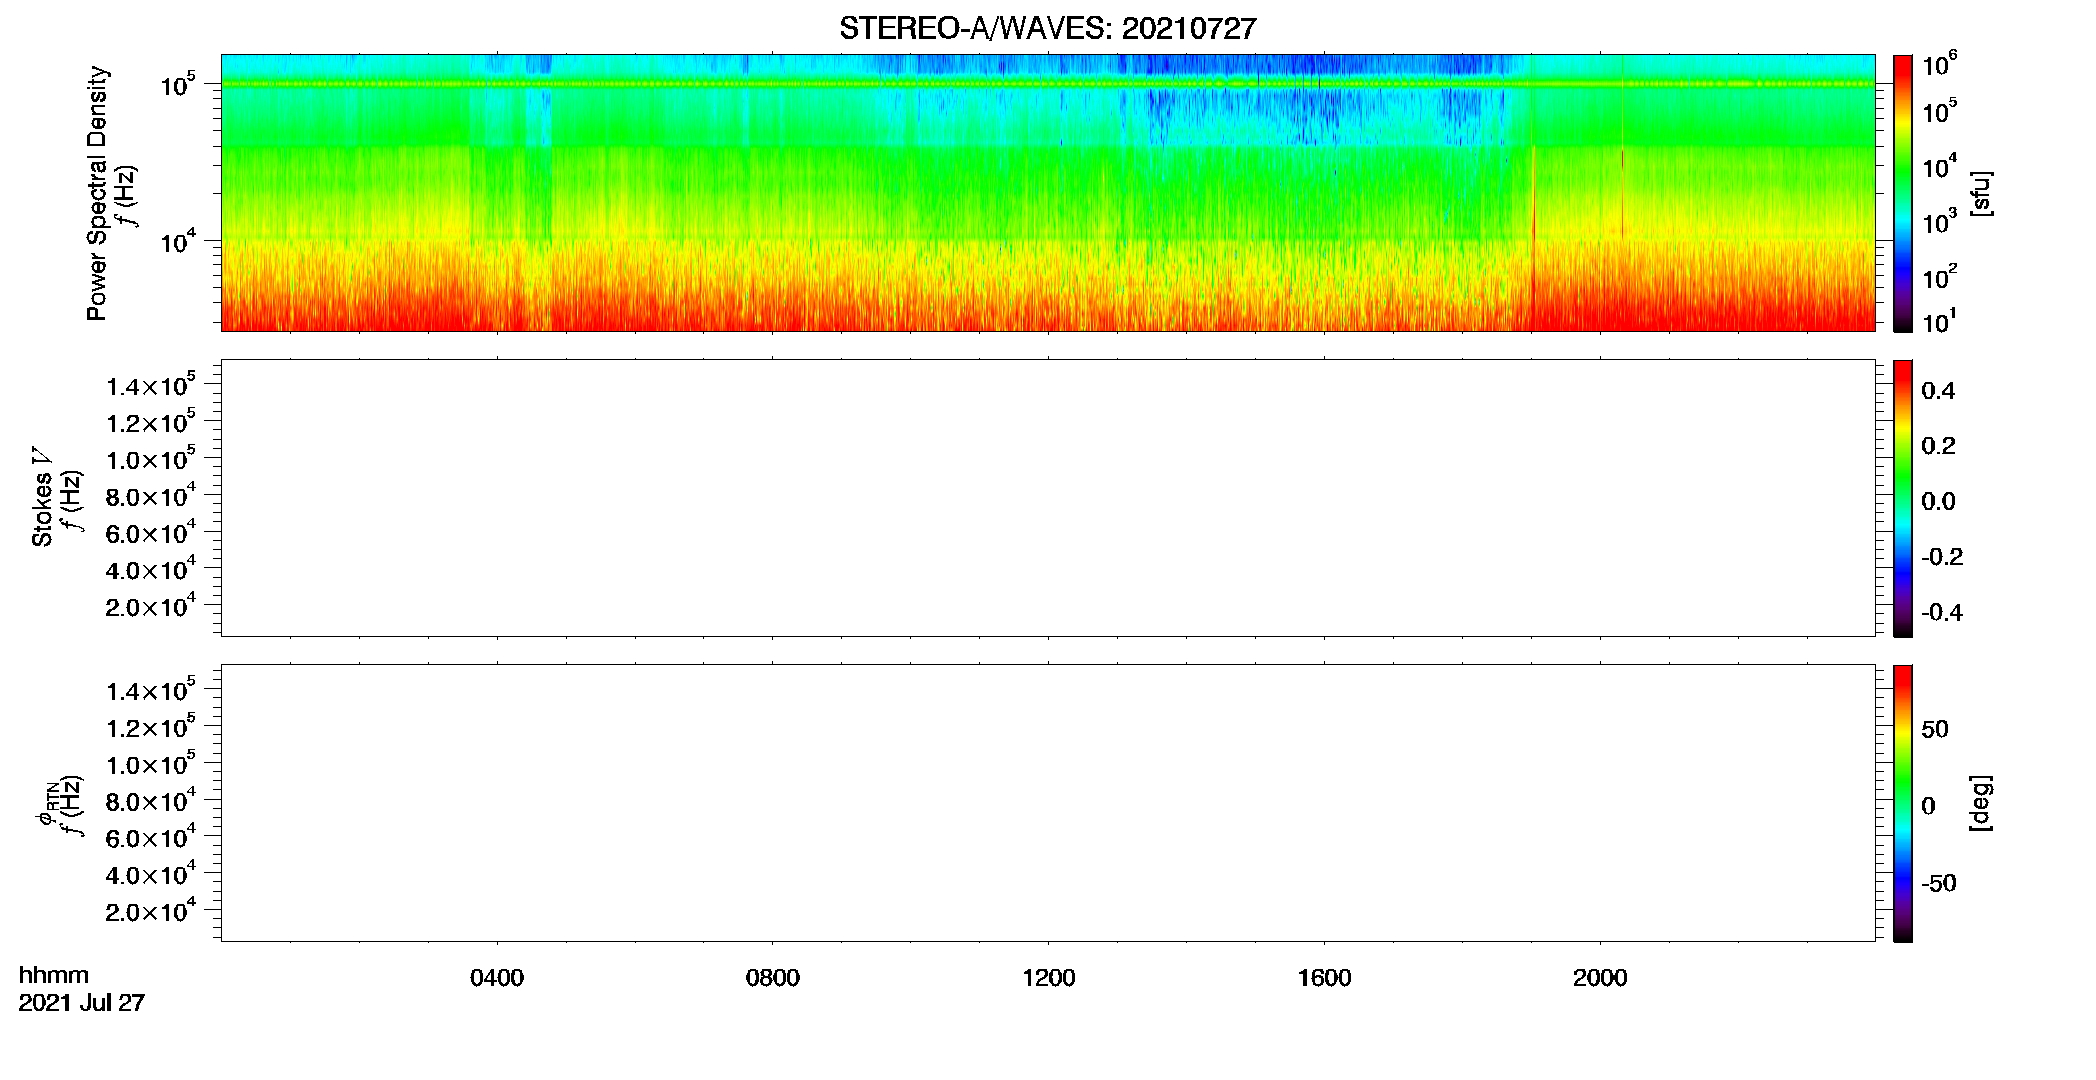The image size is (2096, 1080).
Task: Click the Stokes V colorbar
Action: 1903,498
